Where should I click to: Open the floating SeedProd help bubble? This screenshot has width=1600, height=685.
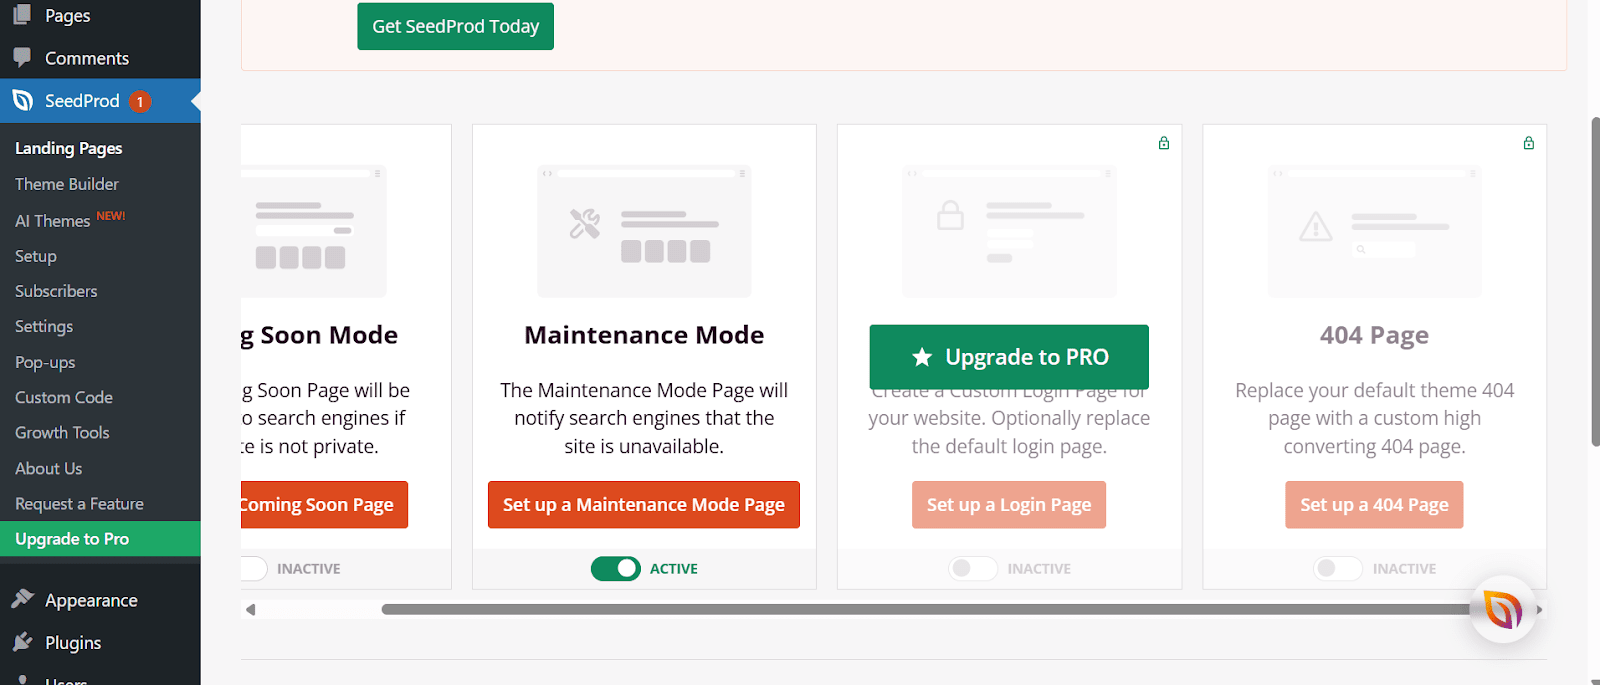pos(1502,609)
